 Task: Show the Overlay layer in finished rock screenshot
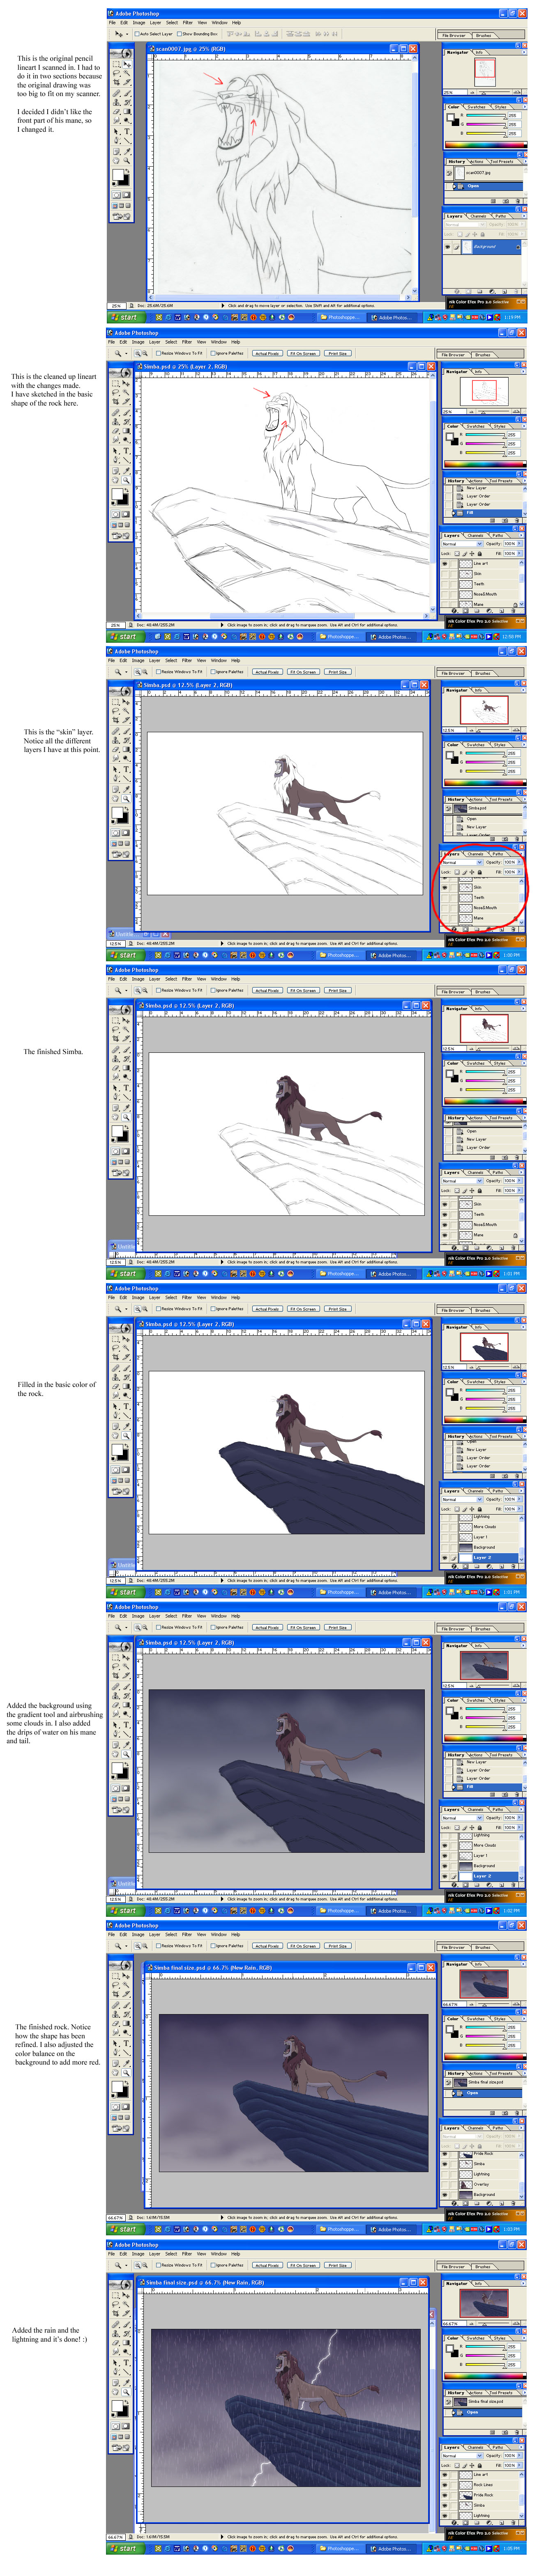pos(445,2185)
